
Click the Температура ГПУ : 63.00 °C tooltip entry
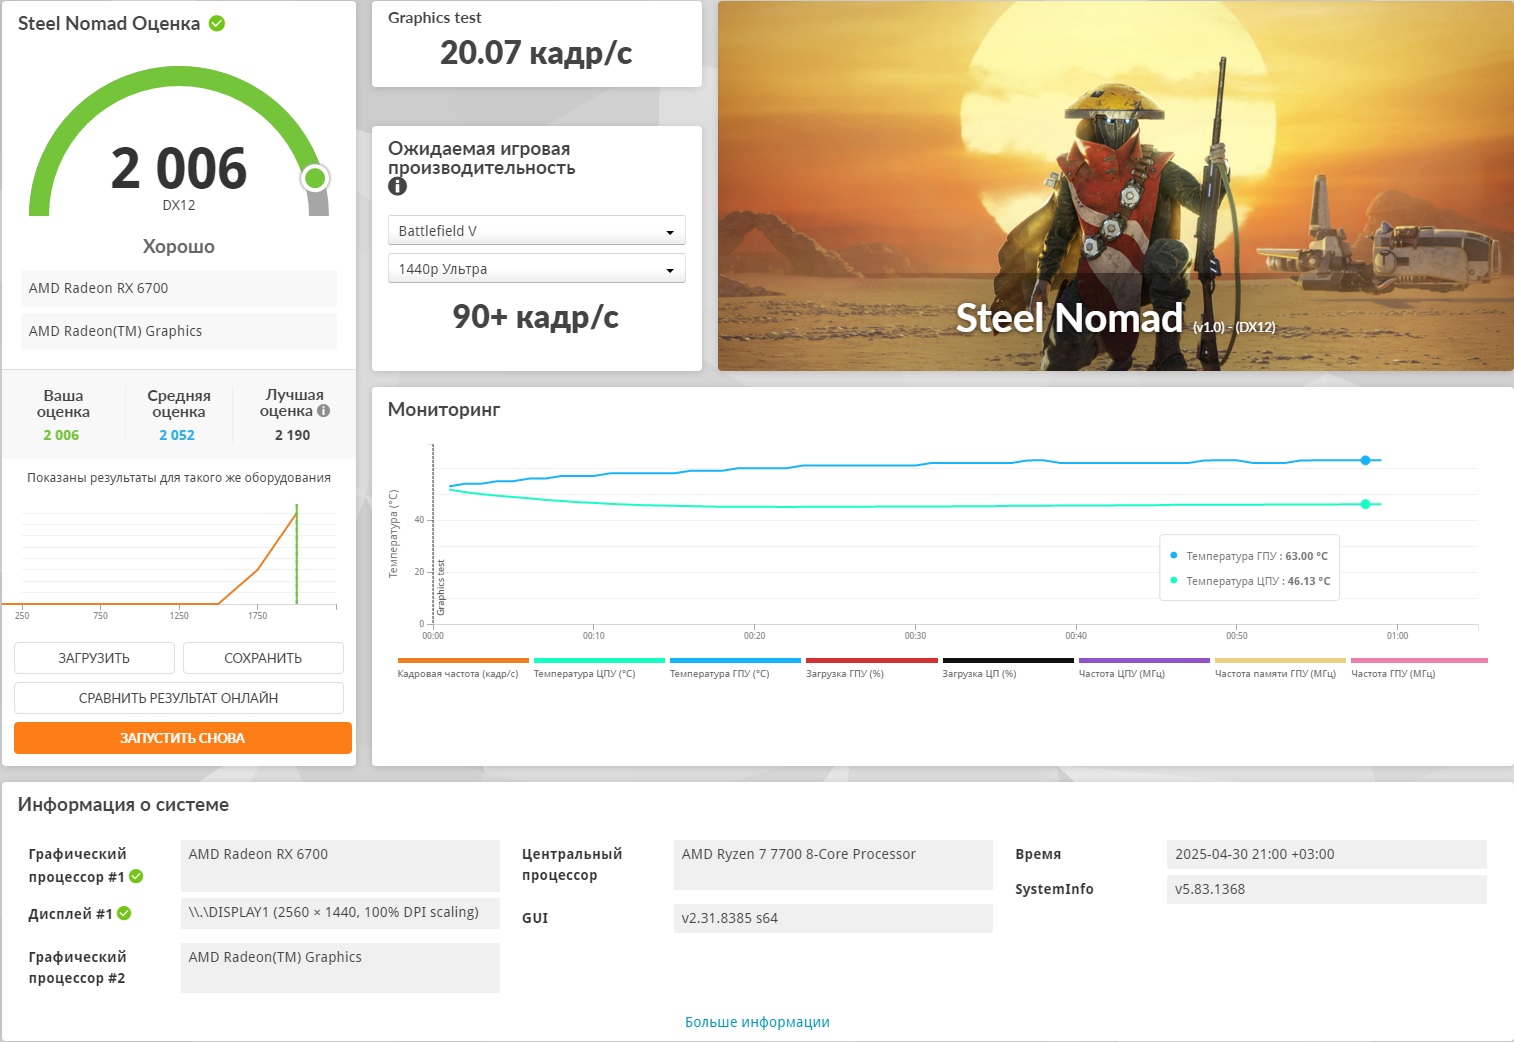coord(1249,556)
